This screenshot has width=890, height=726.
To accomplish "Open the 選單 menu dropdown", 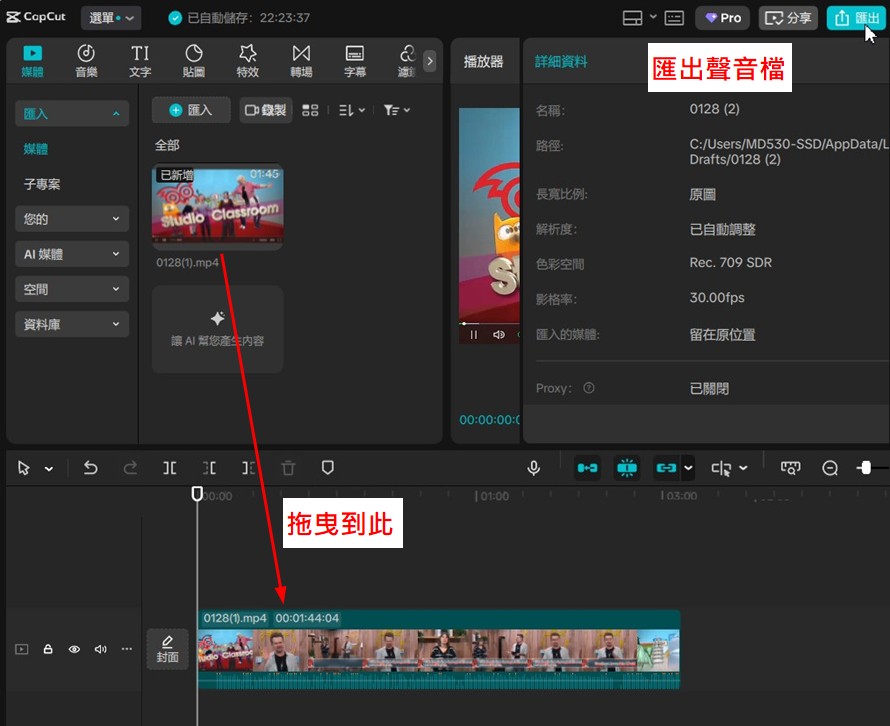I will [111, 18].
